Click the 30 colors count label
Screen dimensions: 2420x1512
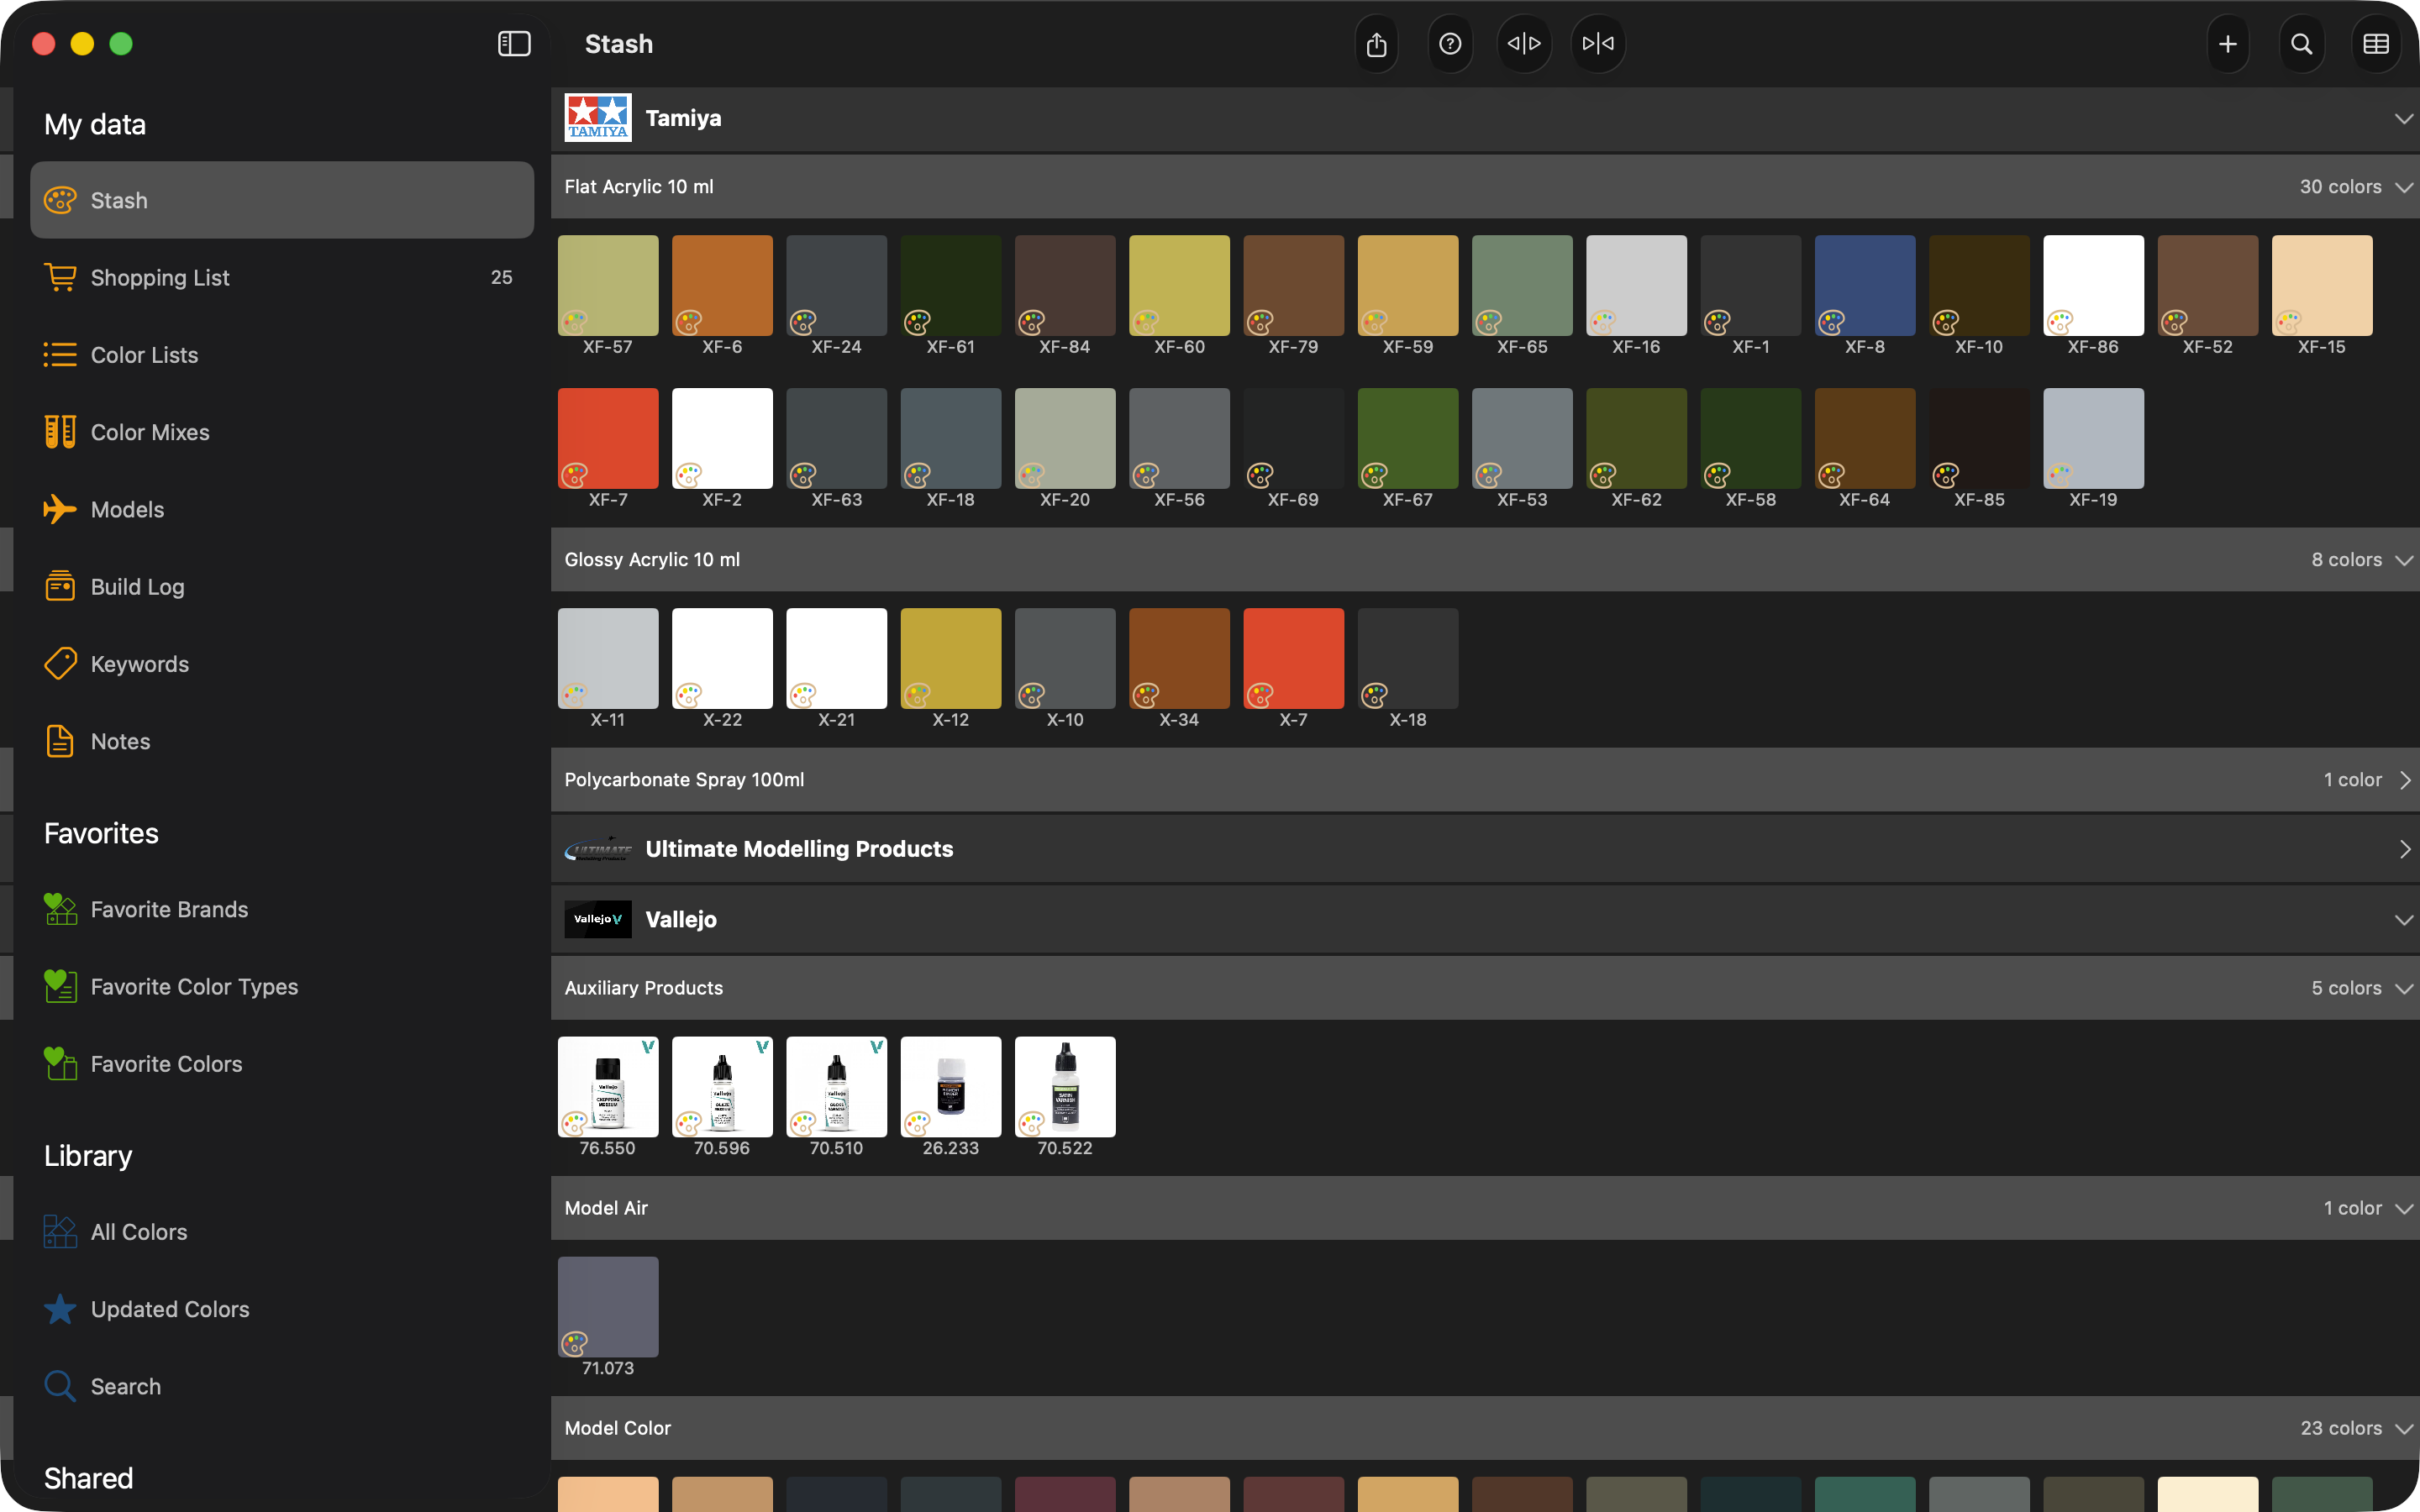point(2340,187)
